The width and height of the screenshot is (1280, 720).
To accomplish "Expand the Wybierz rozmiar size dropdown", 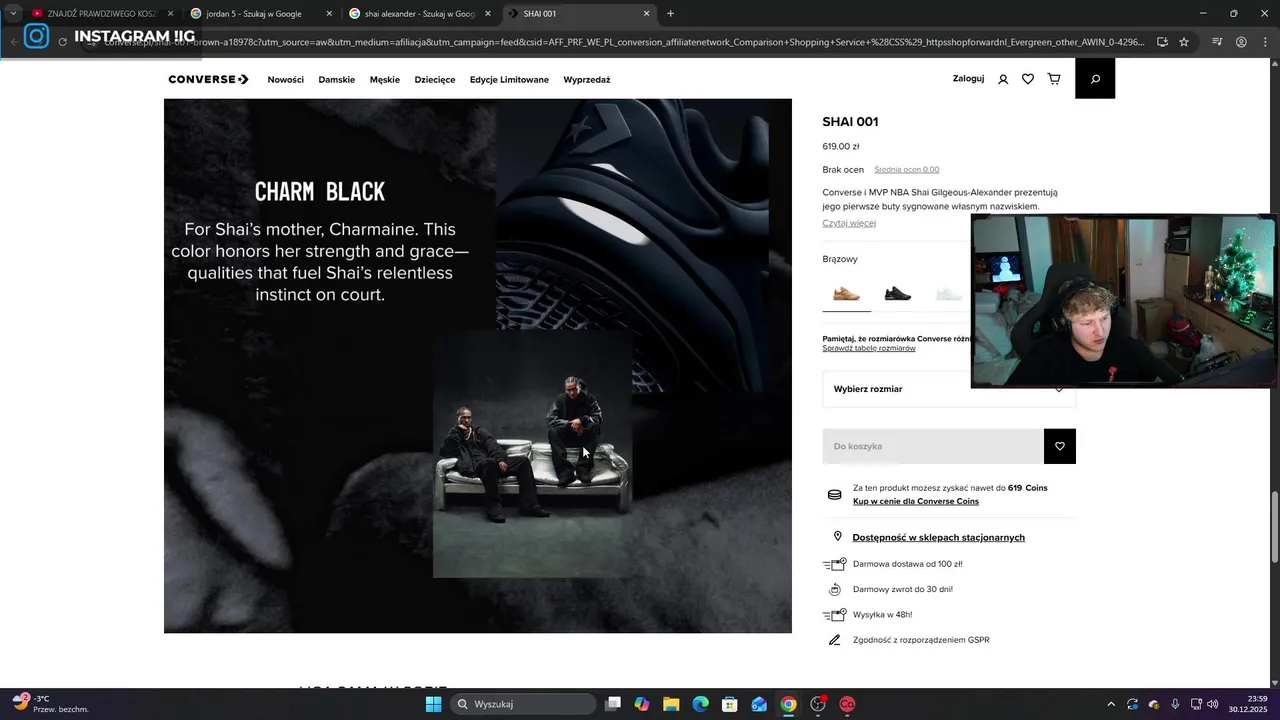I will click(x=949, y=389).
